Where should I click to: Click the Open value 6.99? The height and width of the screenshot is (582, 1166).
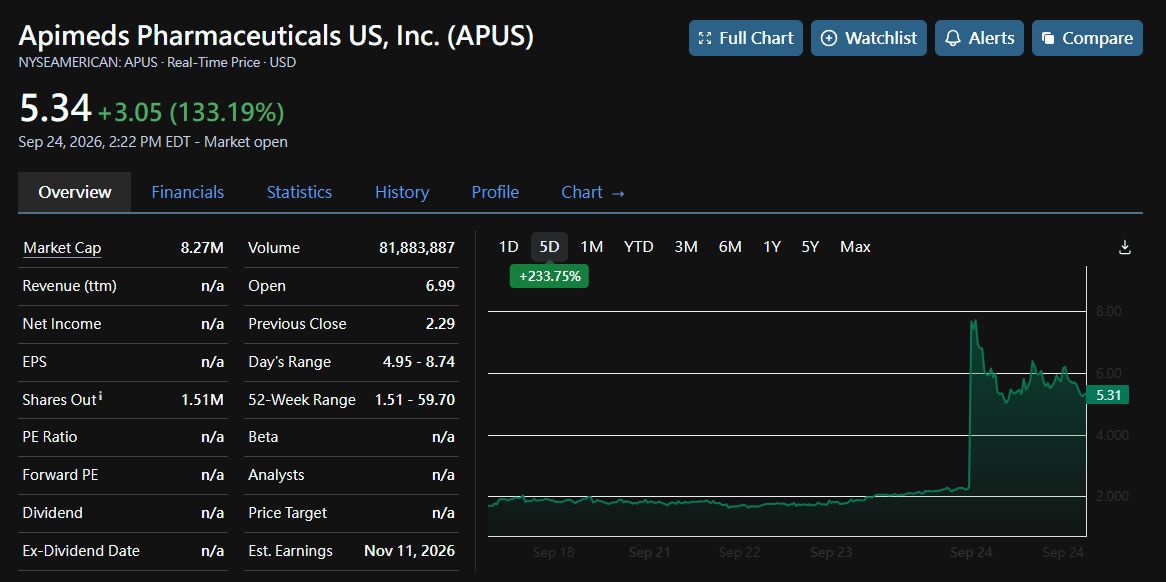[x=442, y=286]
